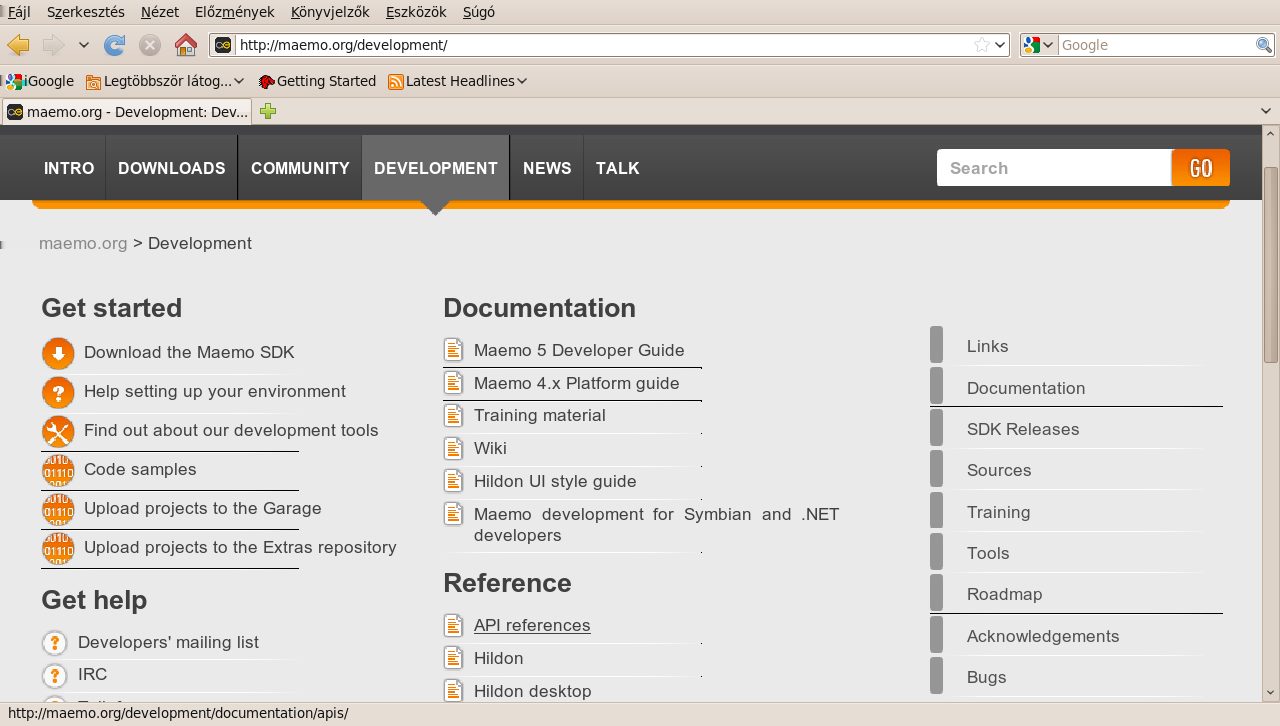
Task: Click the binary icon next to Extras repository
Action: pos(58,548)
